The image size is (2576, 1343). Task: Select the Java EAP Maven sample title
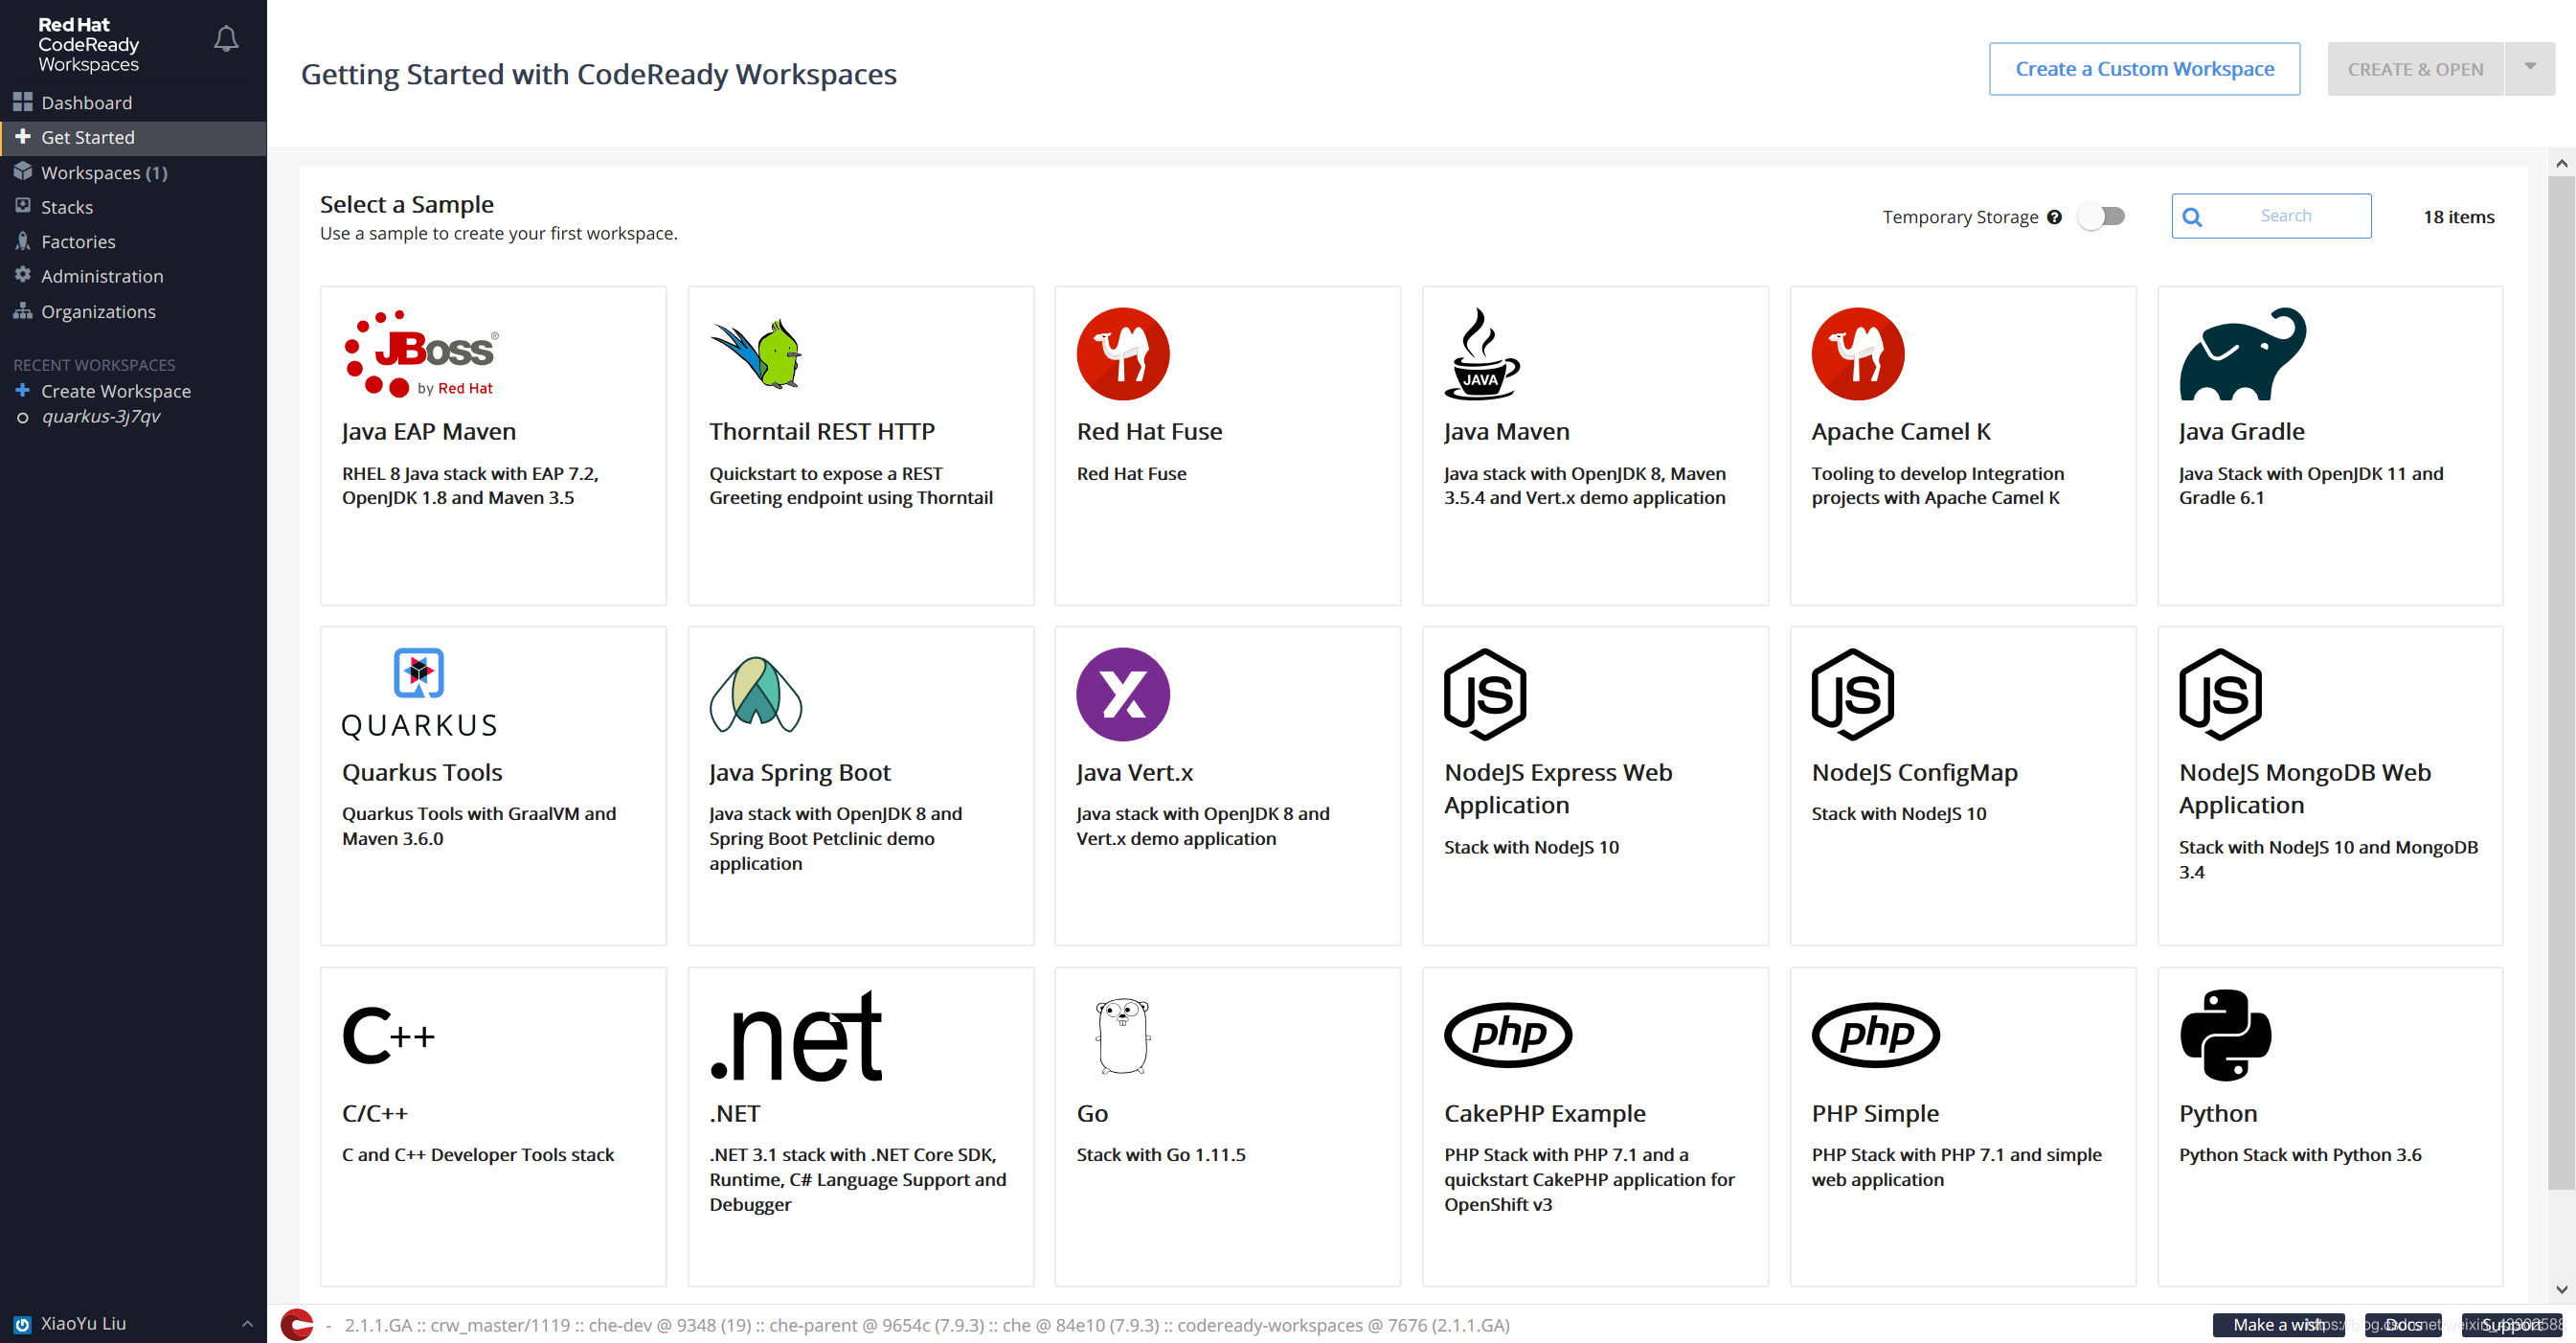click(x=428, y=431)
